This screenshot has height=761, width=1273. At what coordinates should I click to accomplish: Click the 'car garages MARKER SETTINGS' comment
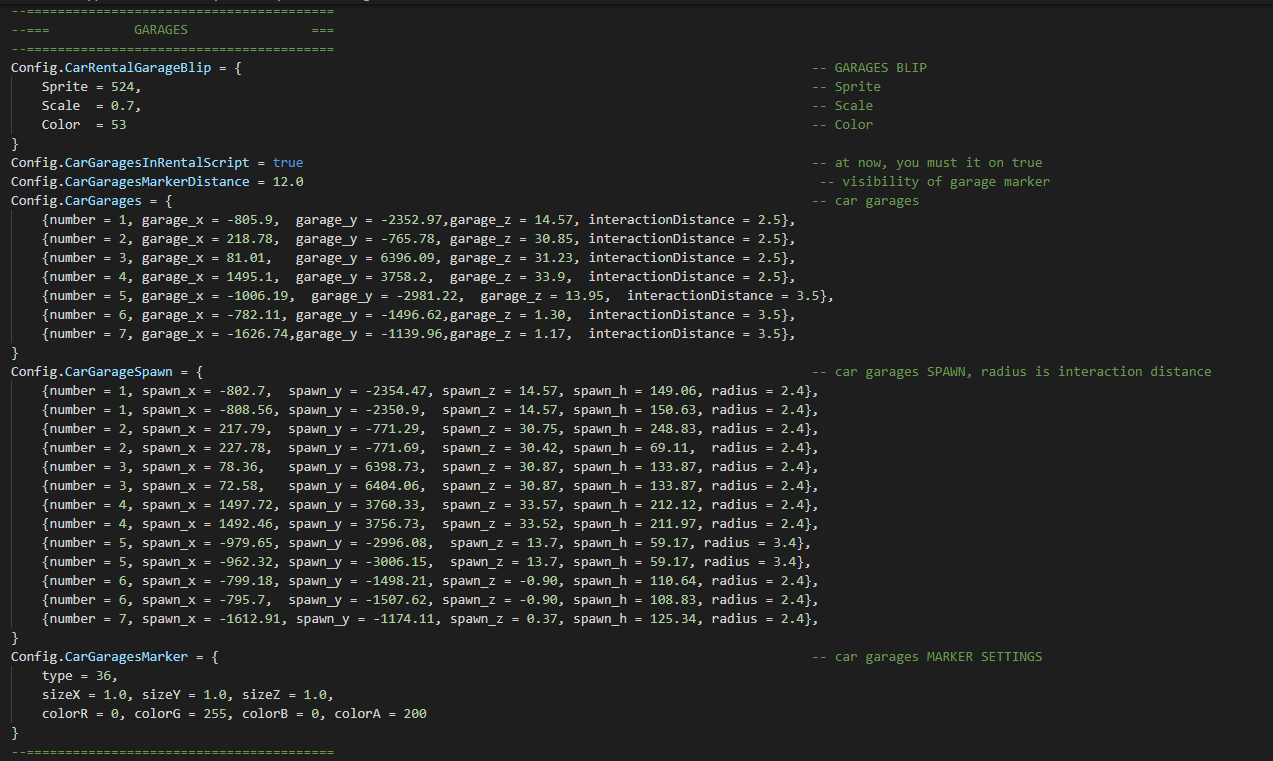click(x=926, y=656)
